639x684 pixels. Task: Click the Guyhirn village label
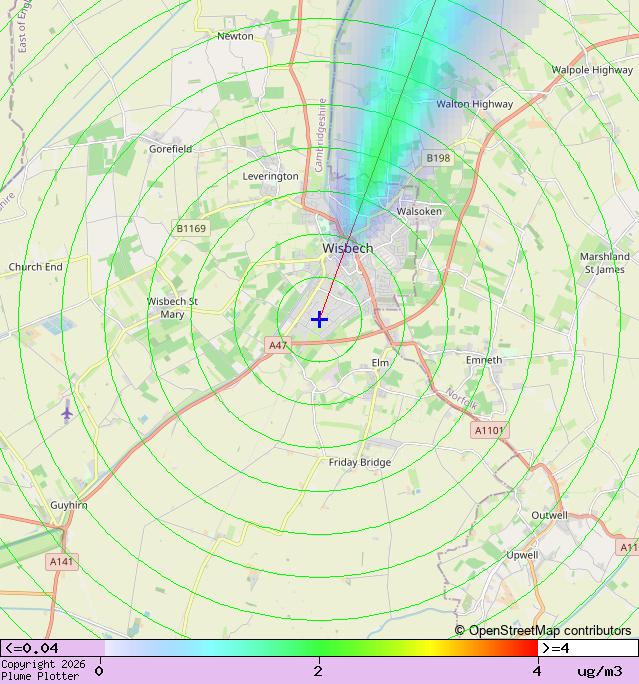point(69,505)
